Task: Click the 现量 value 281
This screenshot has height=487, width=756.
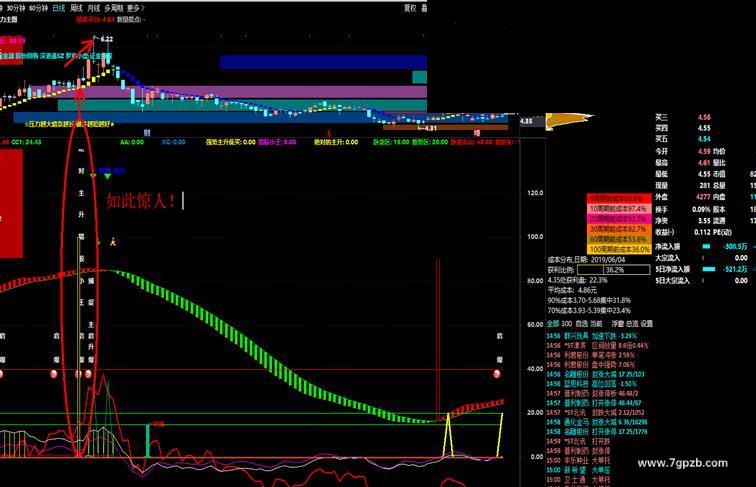Action: 705,186
